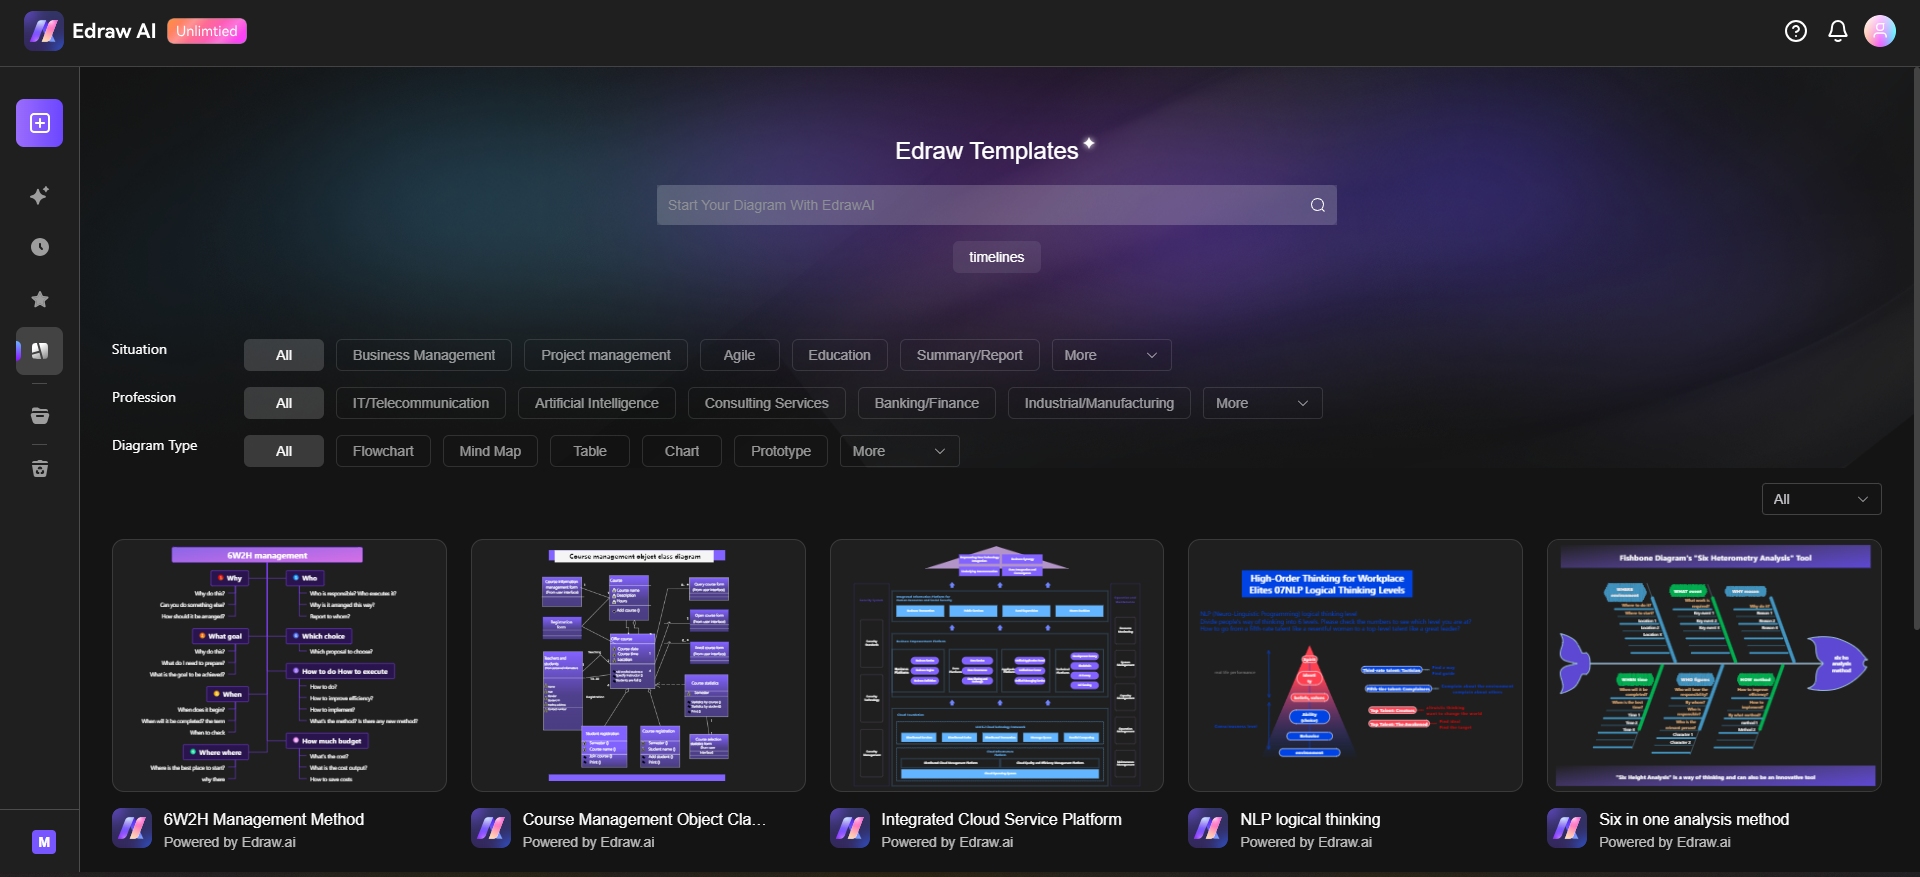Filter situation by Agile
Image resolution: width=1920 pixels, height=877 pixels.
[739, 355]
